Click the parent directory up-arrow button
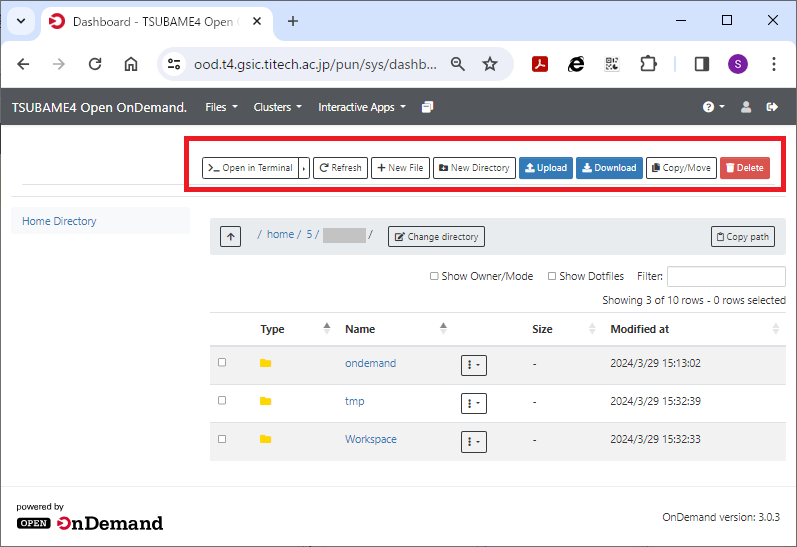 tap(231, 237)
